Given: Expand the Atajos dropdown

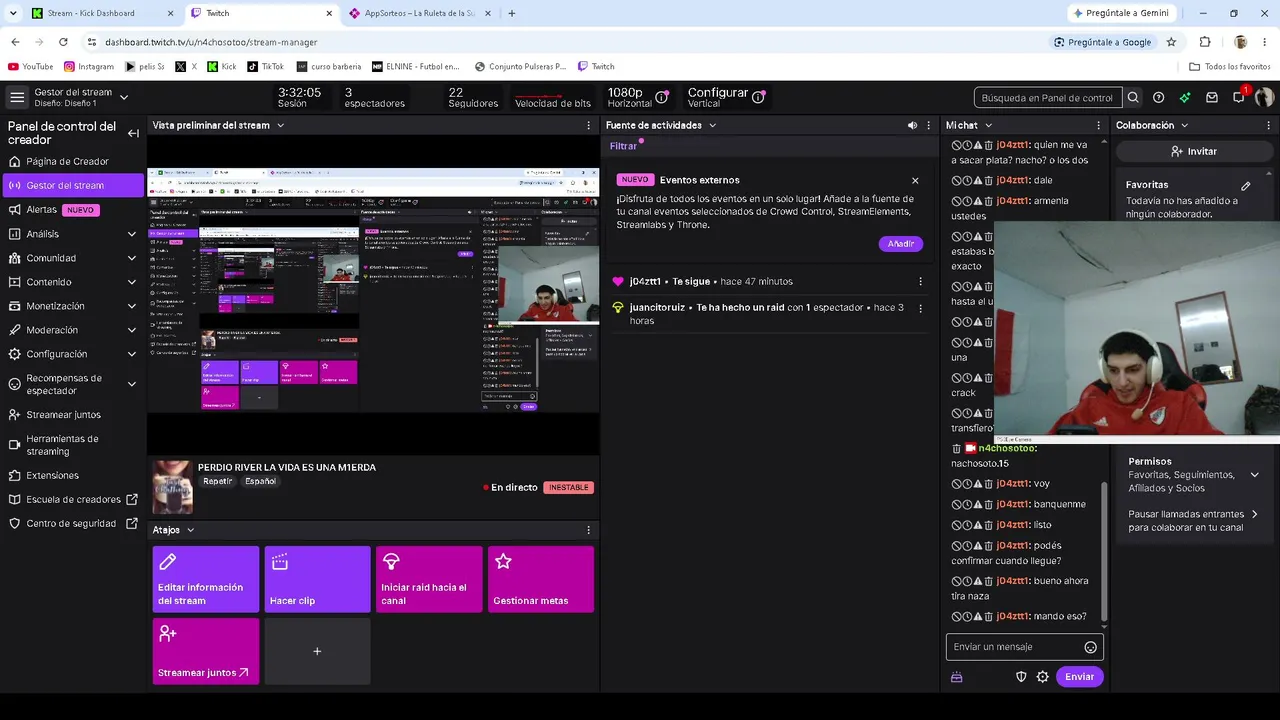Looking at the screenshot, I should coord(190,530).
